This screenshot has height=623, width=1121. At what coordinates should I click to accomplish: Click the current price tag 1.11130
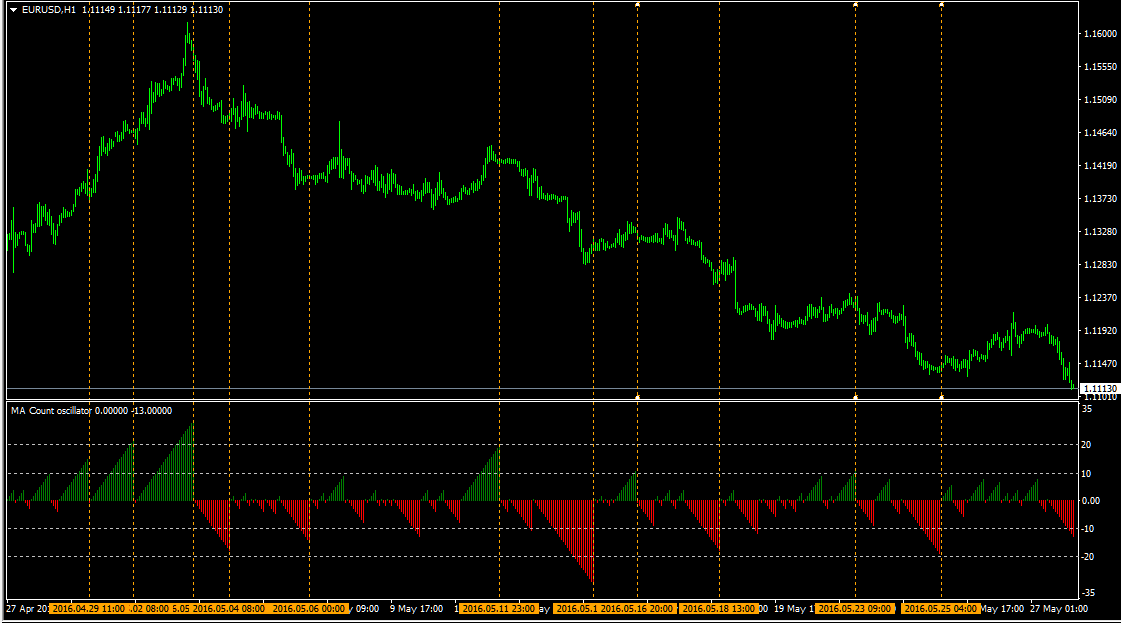[x=1100, y=388]
